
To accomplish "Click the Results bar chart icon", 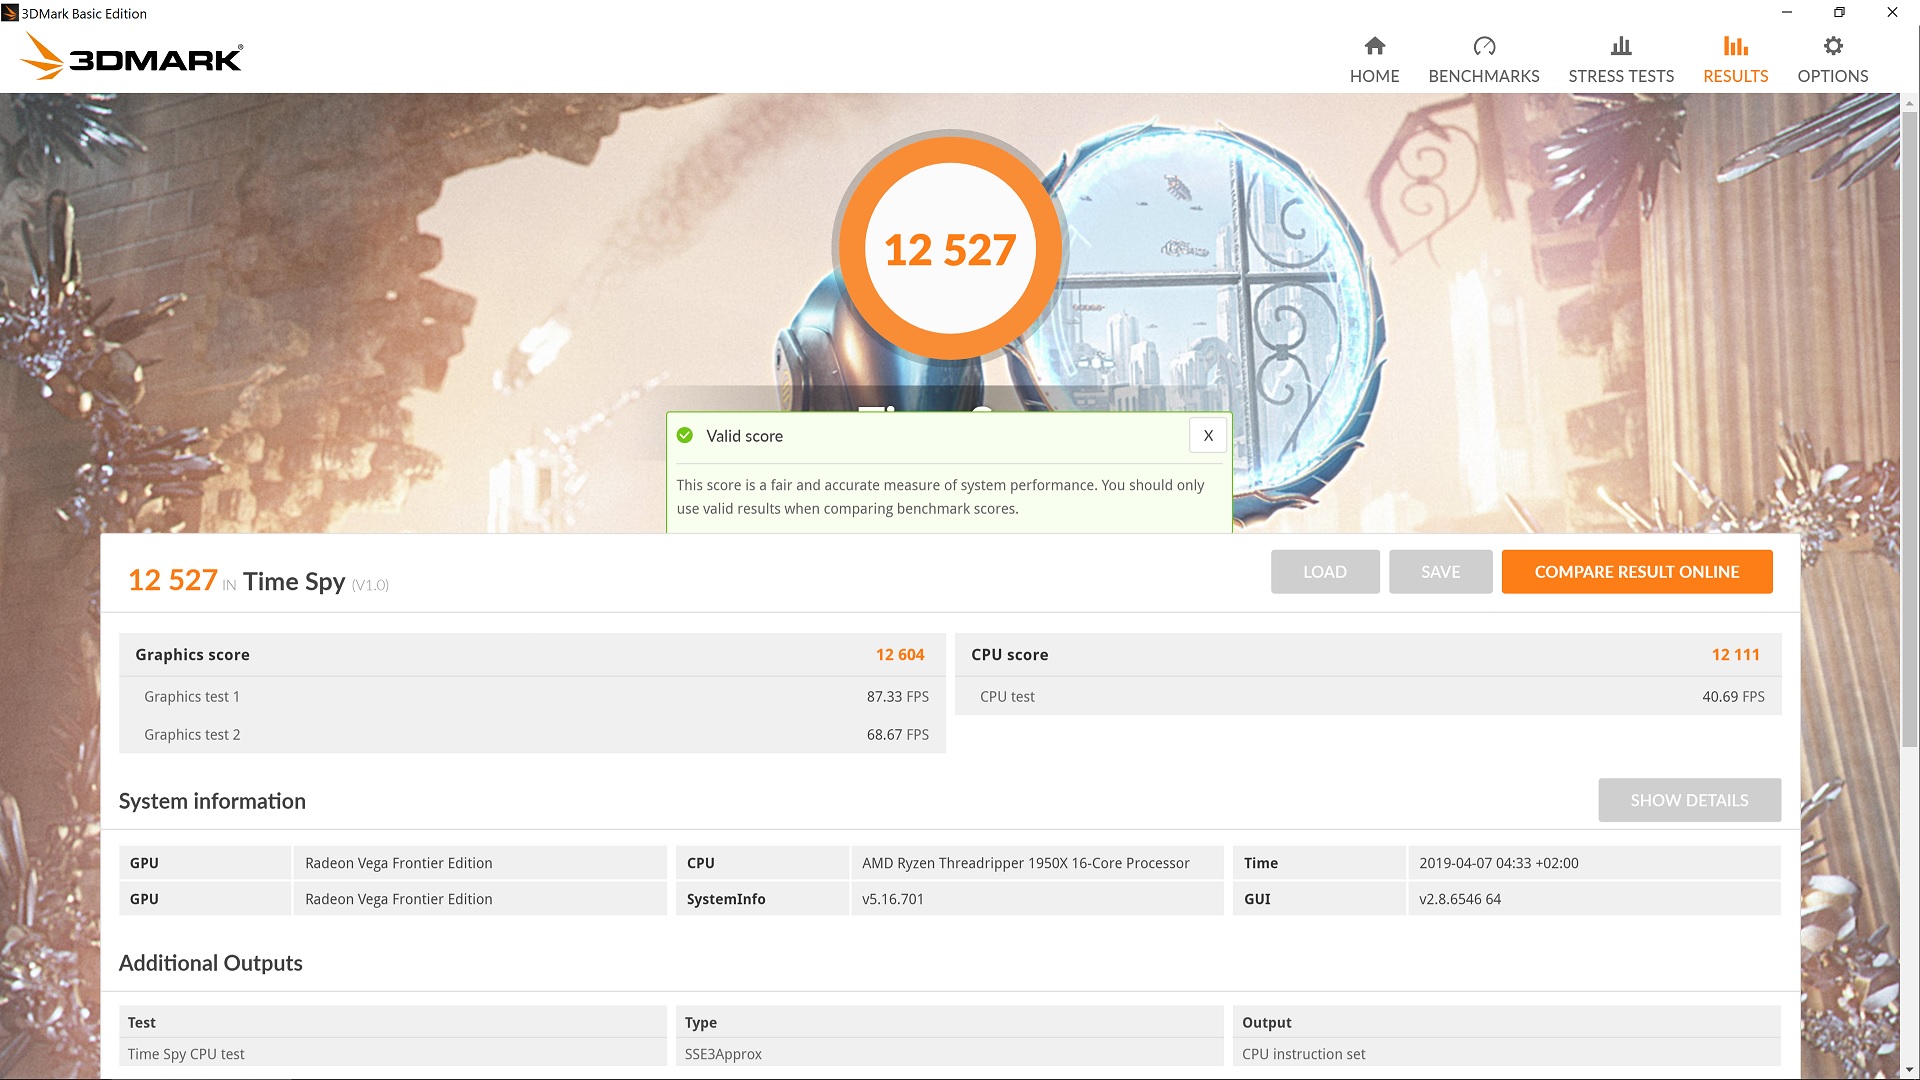I will click(1735, 46).
